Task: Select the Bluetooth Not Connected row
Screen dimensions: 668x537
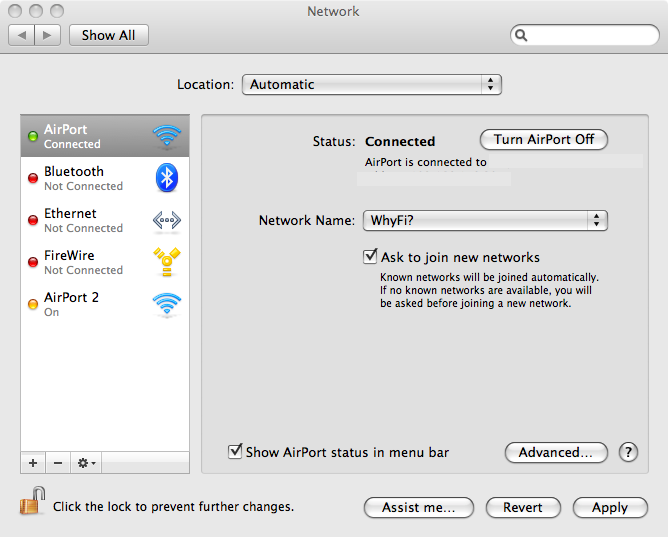Action: (x=105, y=178)
